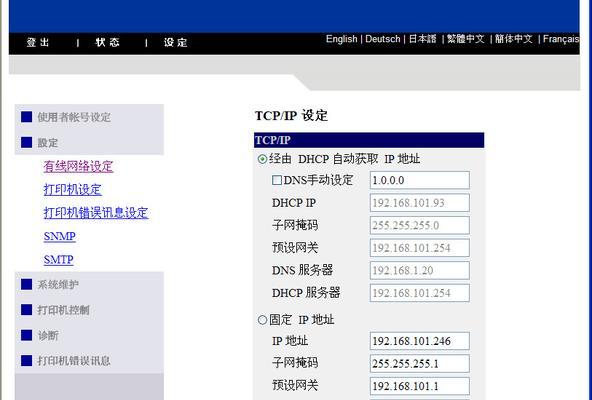Open the 打印机控制 sidebar section
592x400 pixels.
click(x=63, y=310)
